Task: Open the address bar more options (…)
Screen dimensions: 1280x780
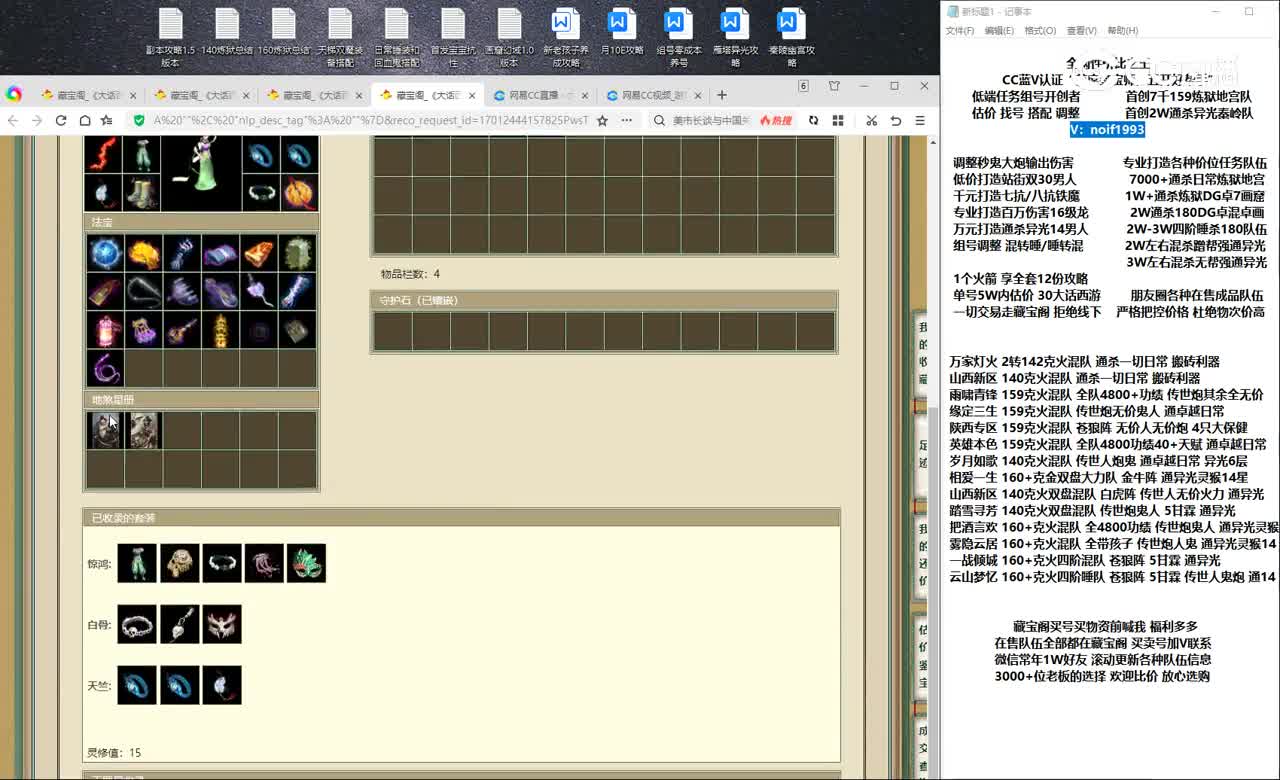Action: [627, 120]
